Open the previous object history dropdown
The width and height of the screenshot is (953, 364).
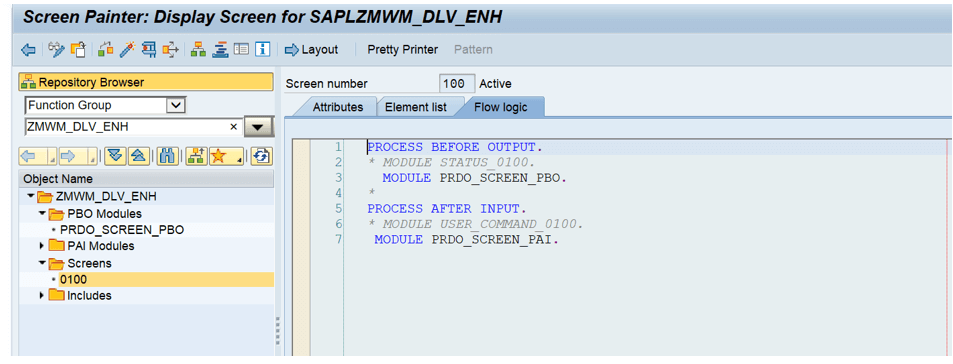pos(52,159)
